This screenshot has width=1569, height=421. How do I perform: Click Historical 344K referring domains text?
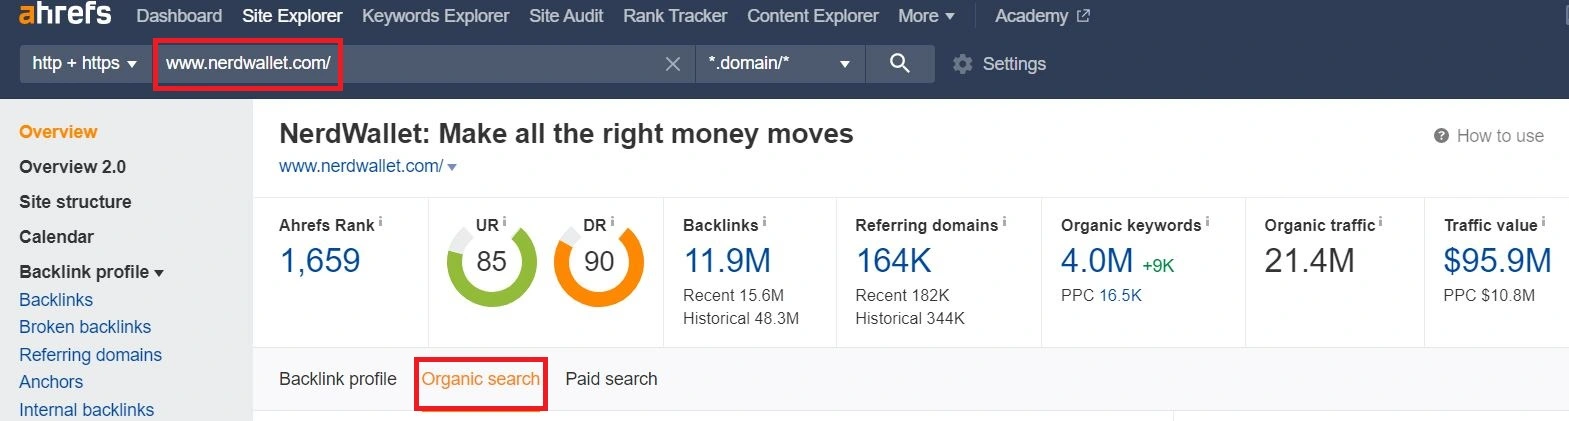[910, 318]
